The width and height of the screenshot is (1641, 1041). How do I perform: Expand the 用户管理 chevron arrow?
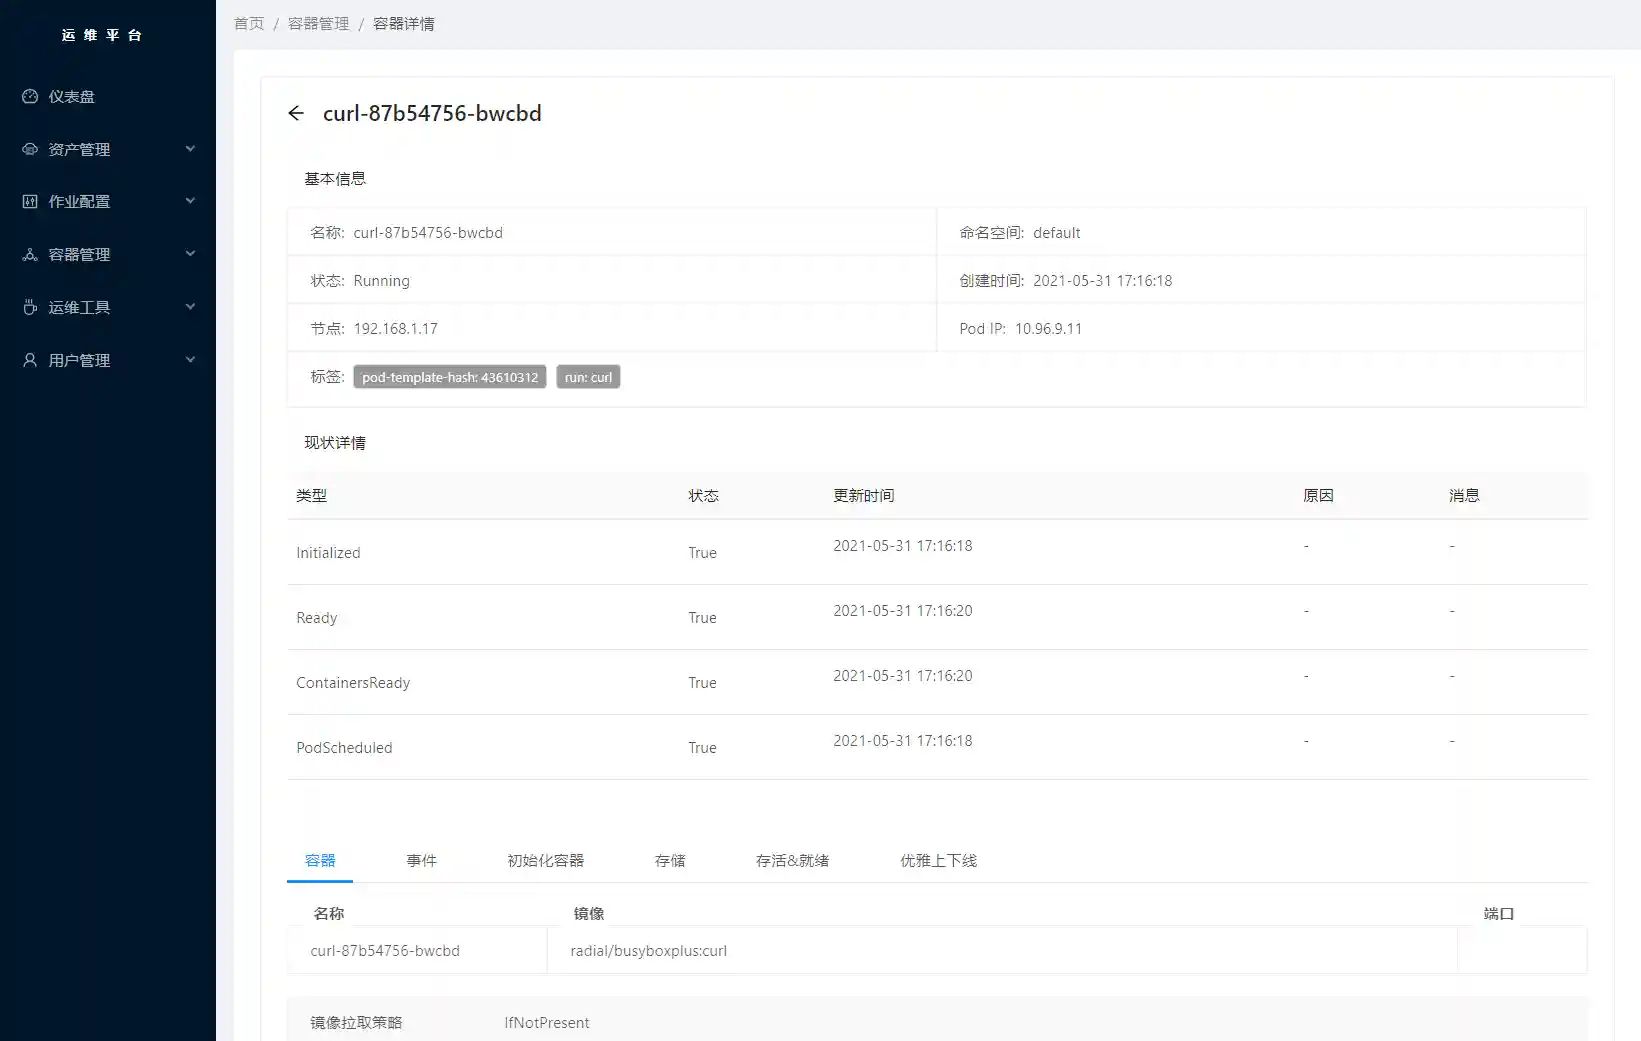[x=190, y=360]
